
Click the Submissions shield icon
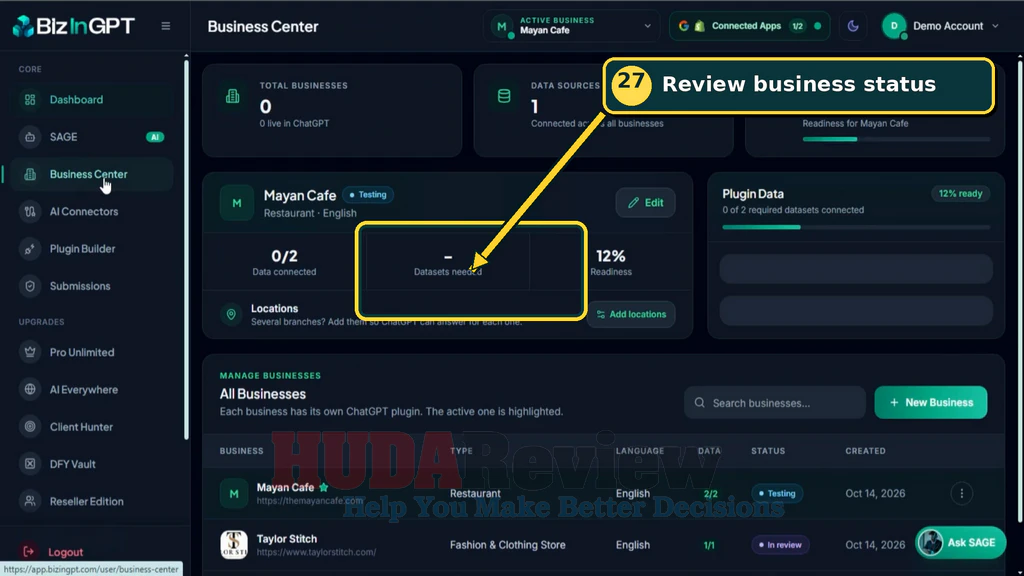click(x=30, y=286)
